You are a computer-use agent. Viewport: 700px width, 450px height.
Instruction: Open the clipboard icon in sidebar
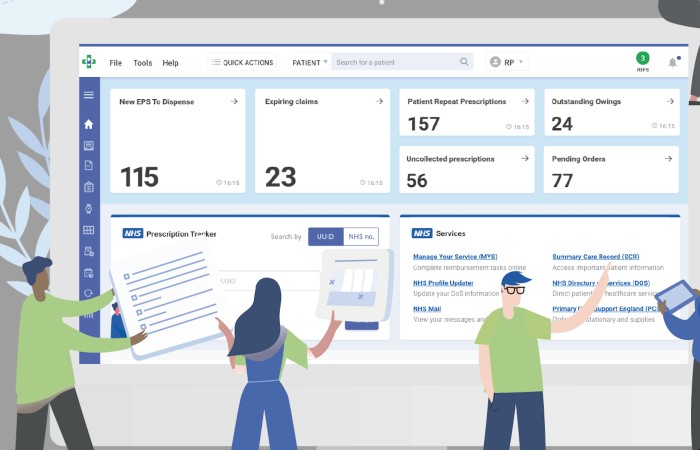click(x=89, y=187)
